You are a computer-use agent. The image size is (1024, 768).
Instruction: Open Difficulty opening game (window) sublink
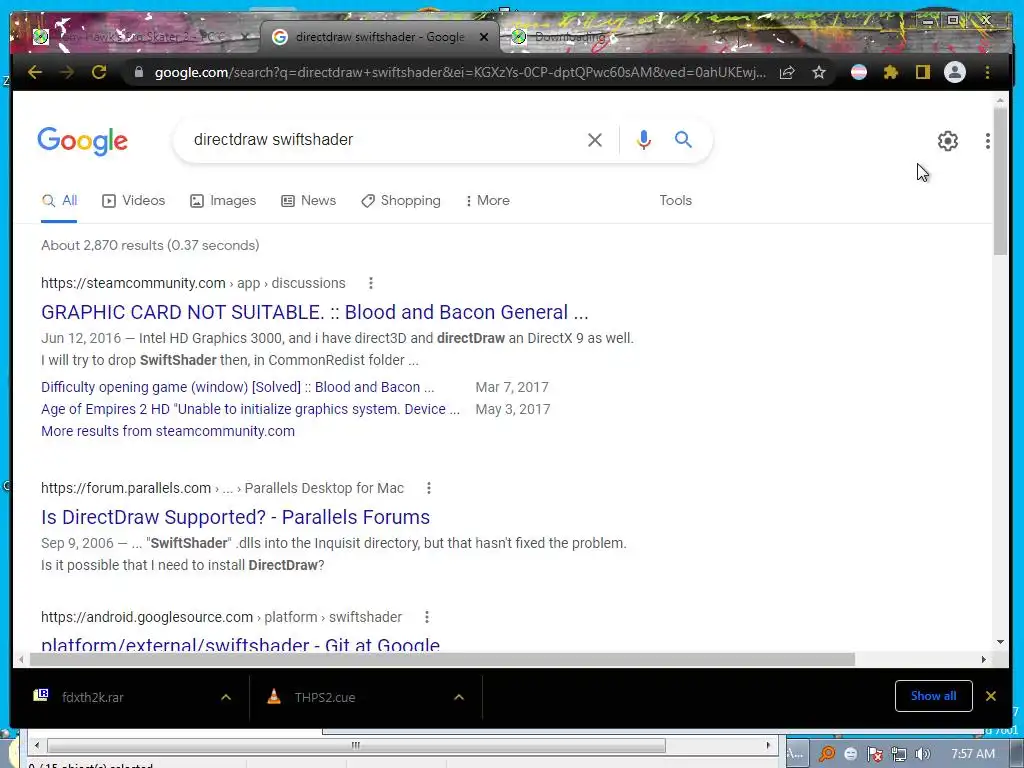point(238,387)
